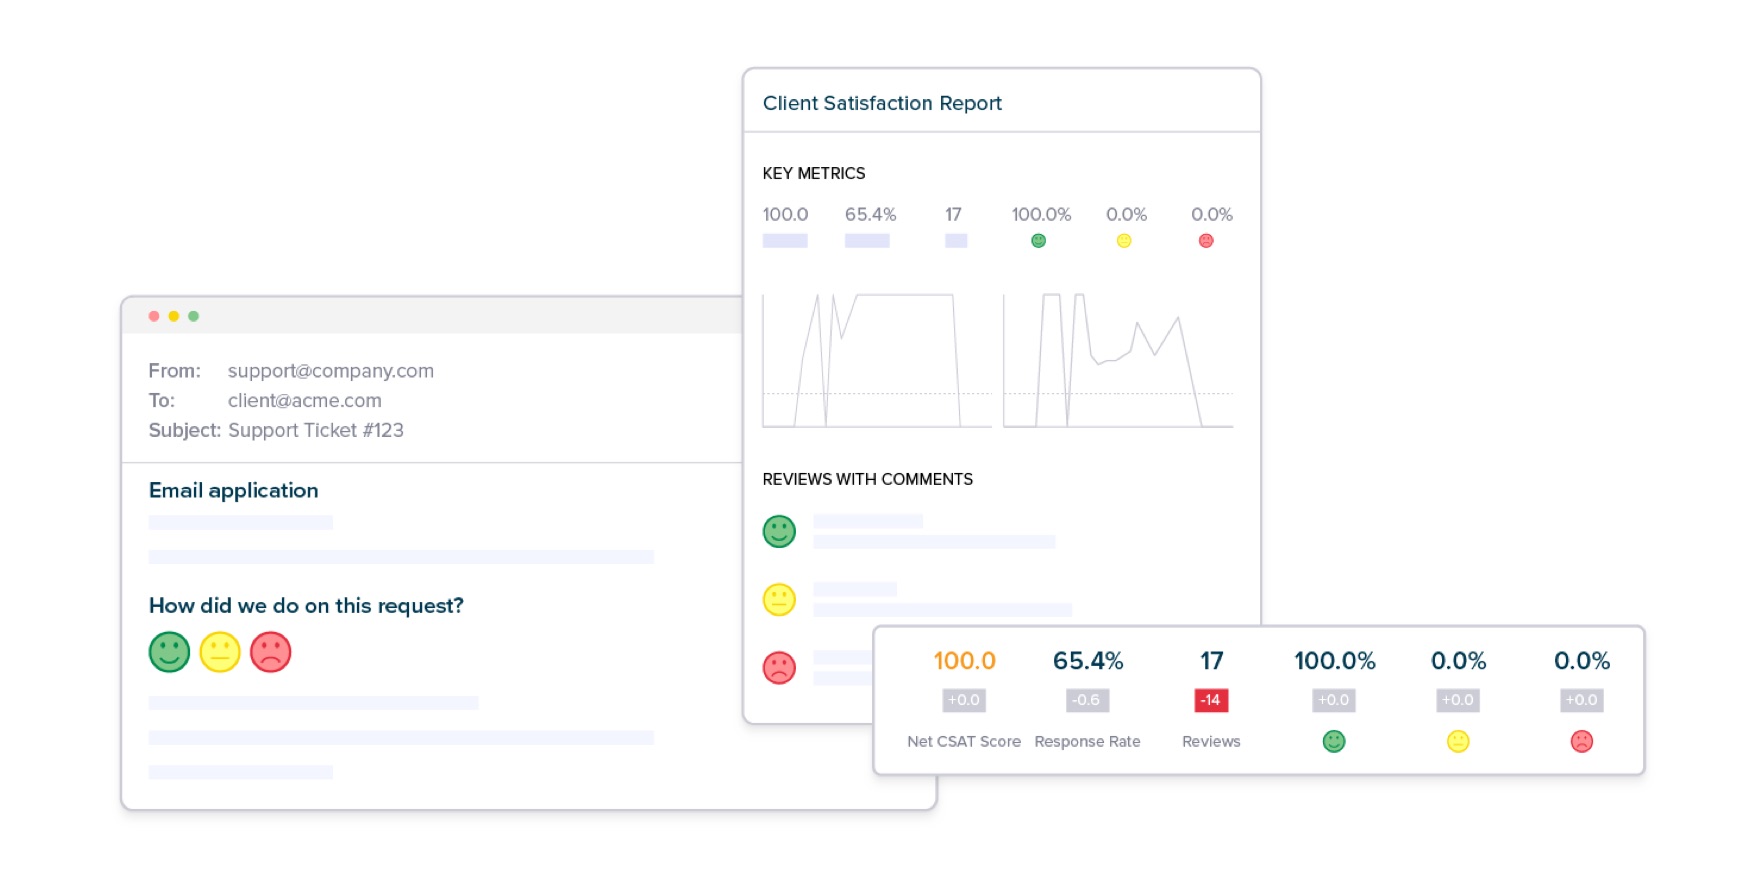1760x880 pixels.
Task: Click the left line chart in report
Action: point(877,360)
